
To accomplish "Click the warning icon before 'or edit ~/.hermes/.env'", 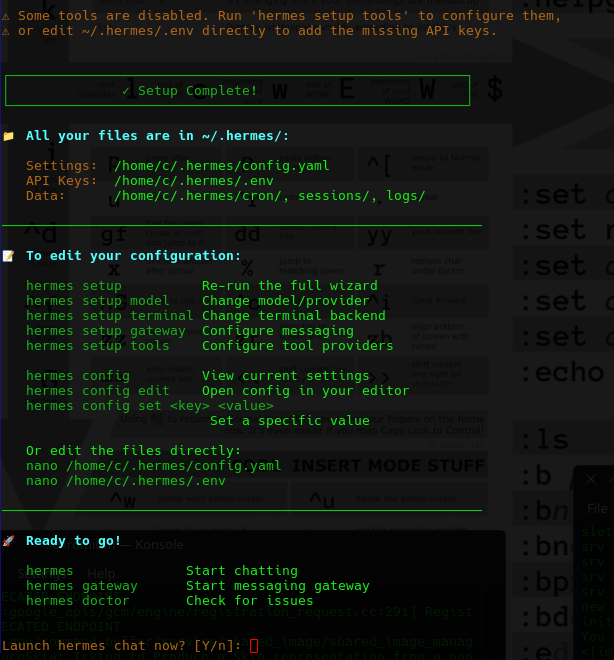I will [6, 31].
